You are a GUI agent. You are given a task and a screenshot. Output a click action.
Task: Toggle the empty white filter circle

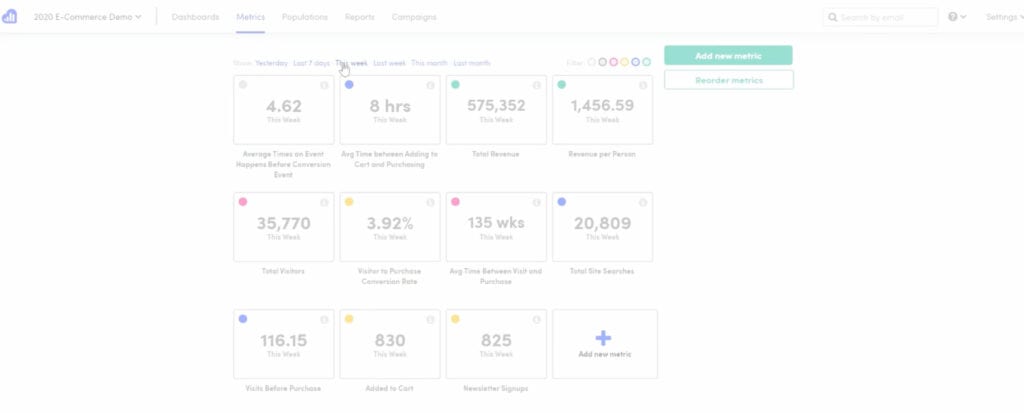coord(592,63)
